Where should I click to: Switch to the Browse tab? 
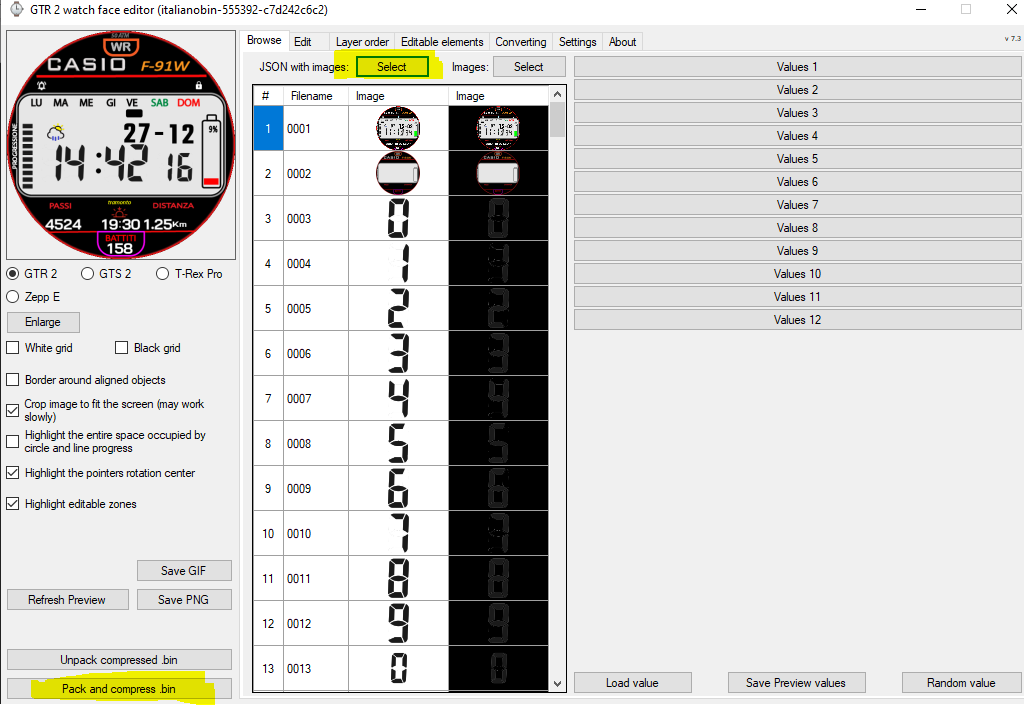pos(264,40)
